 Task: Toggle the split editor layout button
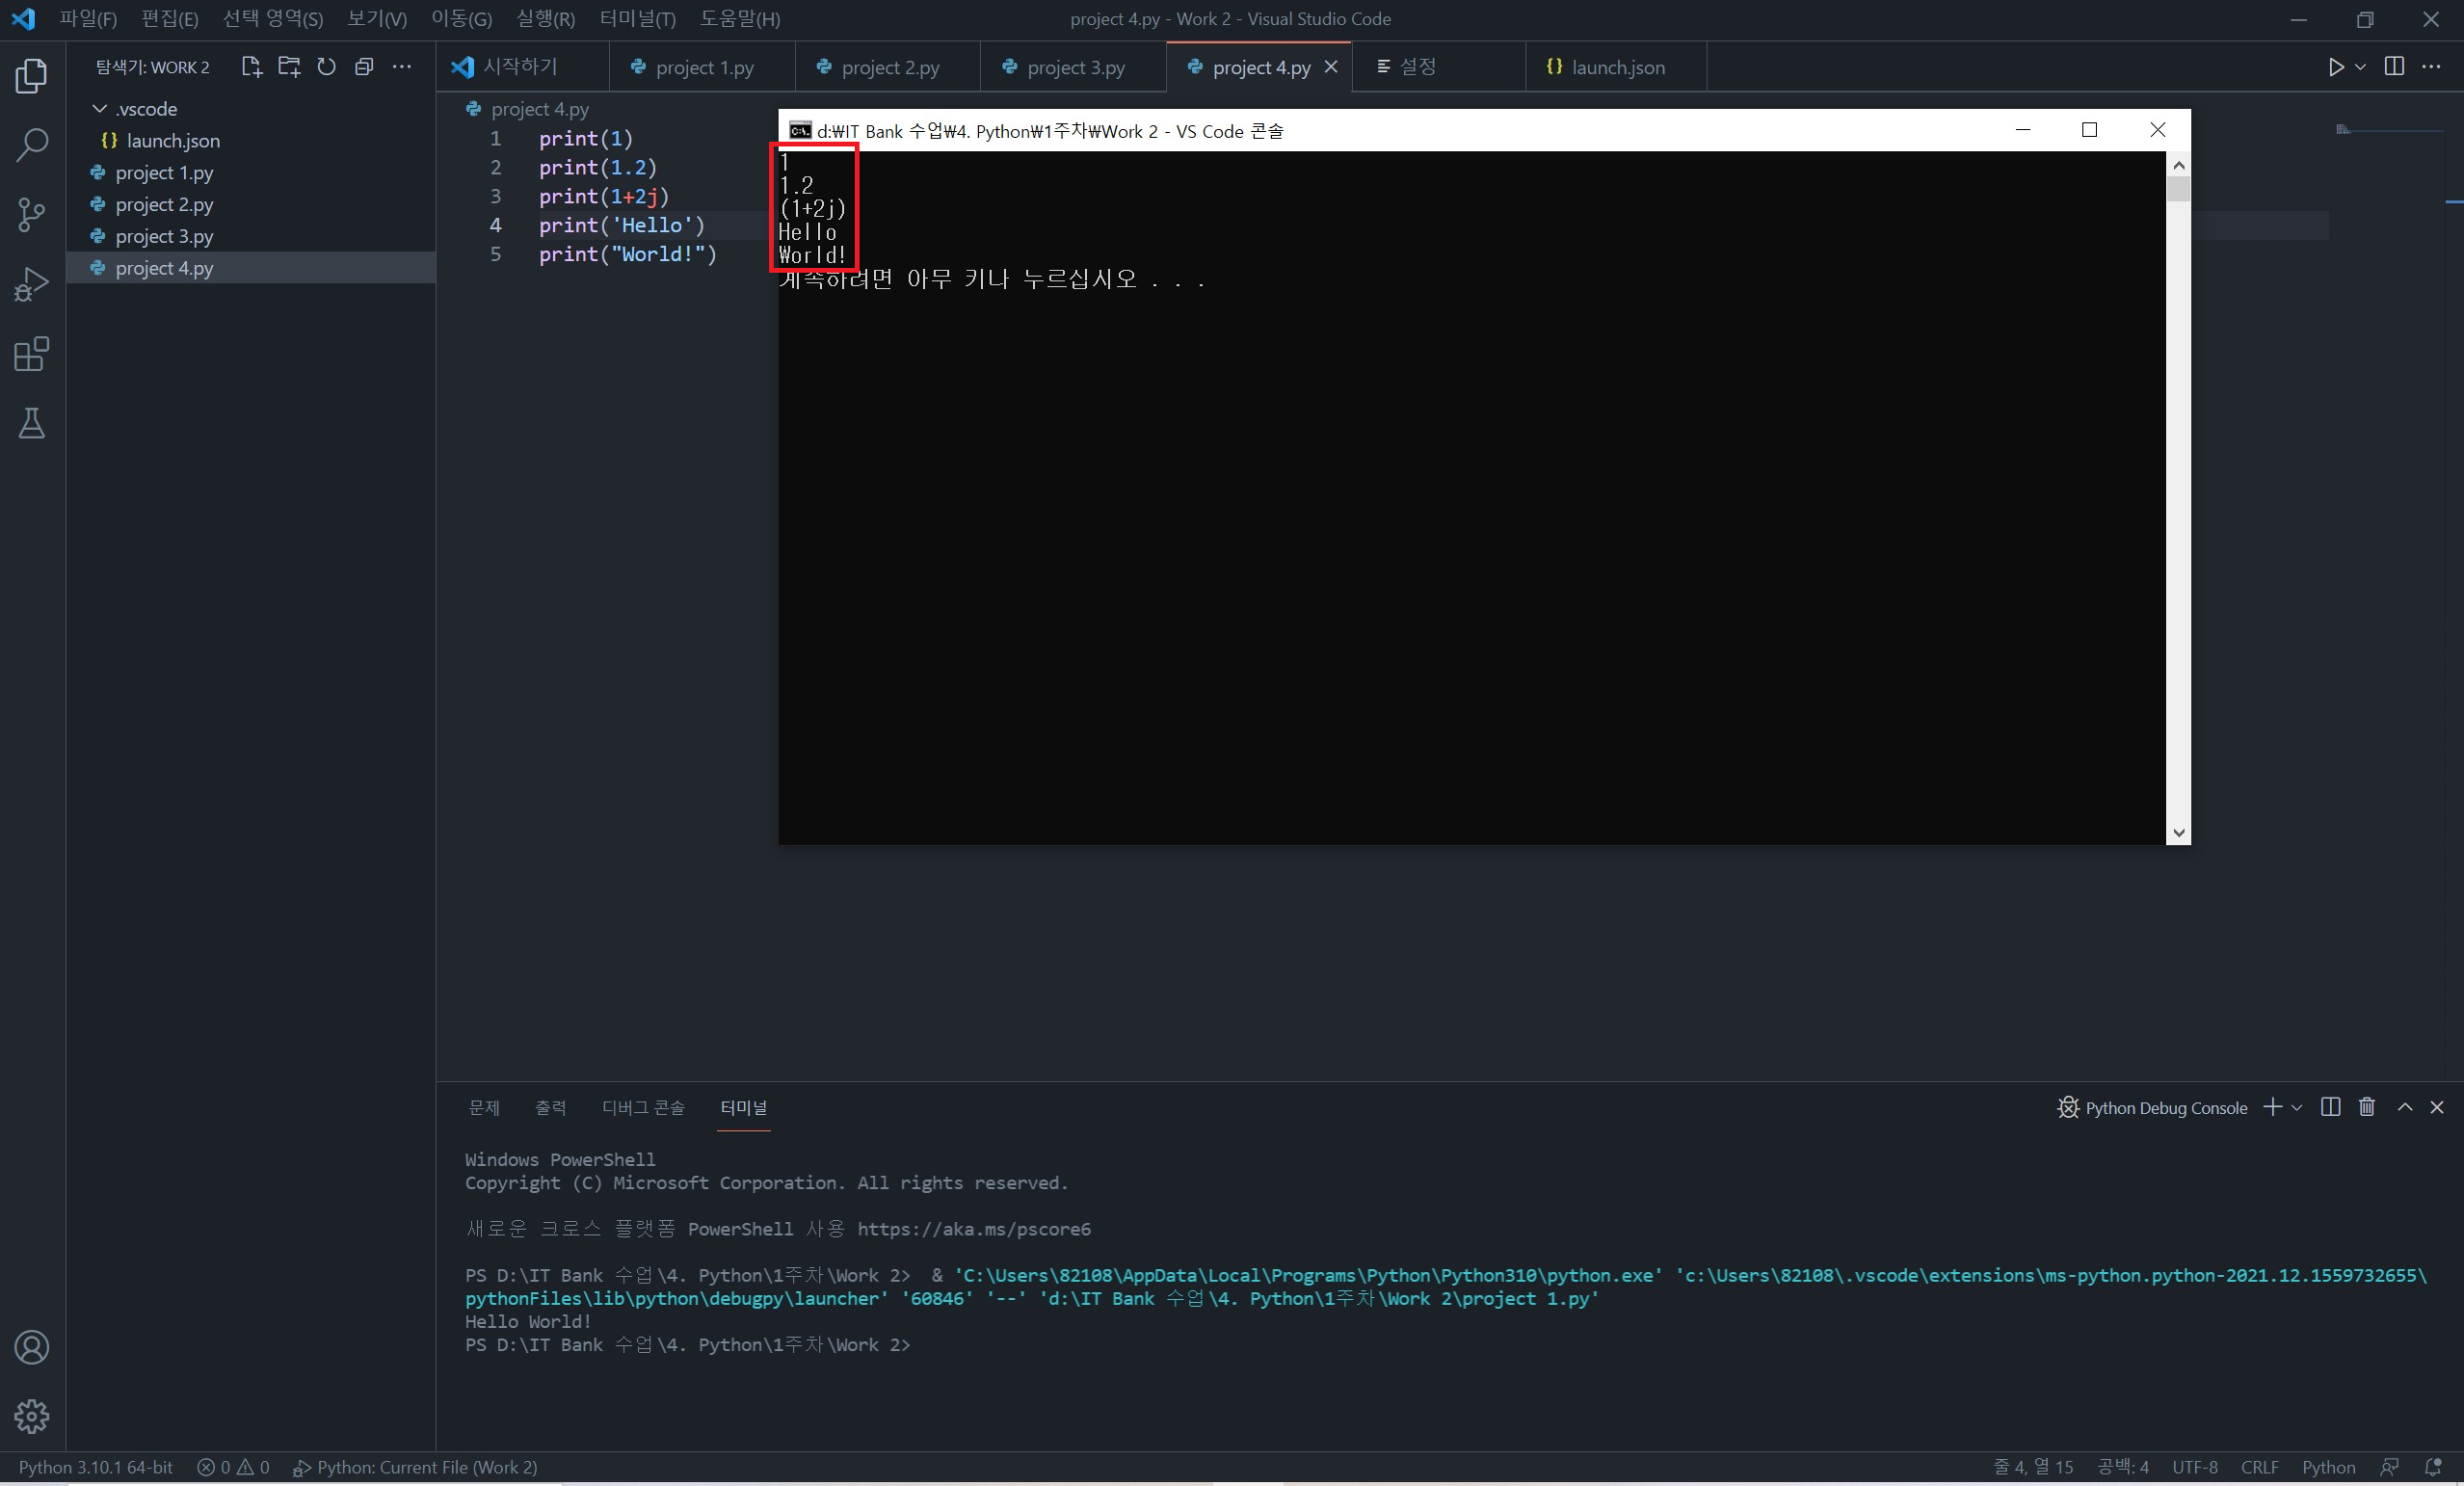tap(2394, 67)
